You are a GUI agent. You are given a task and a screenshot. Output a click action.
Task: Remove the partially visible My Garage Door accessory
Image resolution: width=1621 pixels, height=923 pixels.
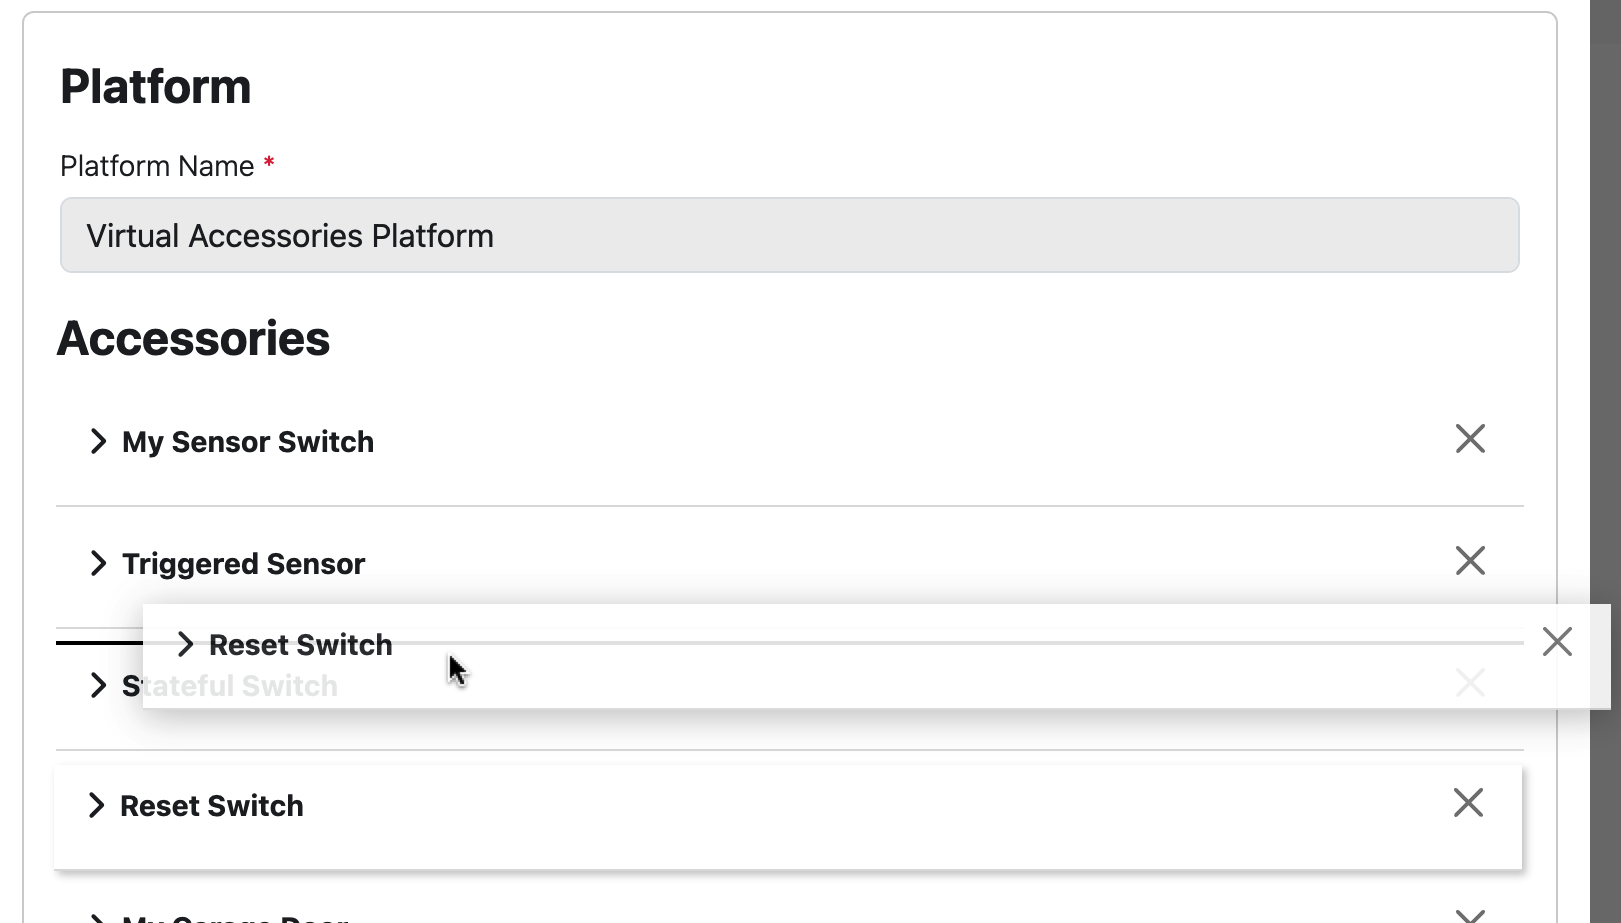[x=1470, y=915]
